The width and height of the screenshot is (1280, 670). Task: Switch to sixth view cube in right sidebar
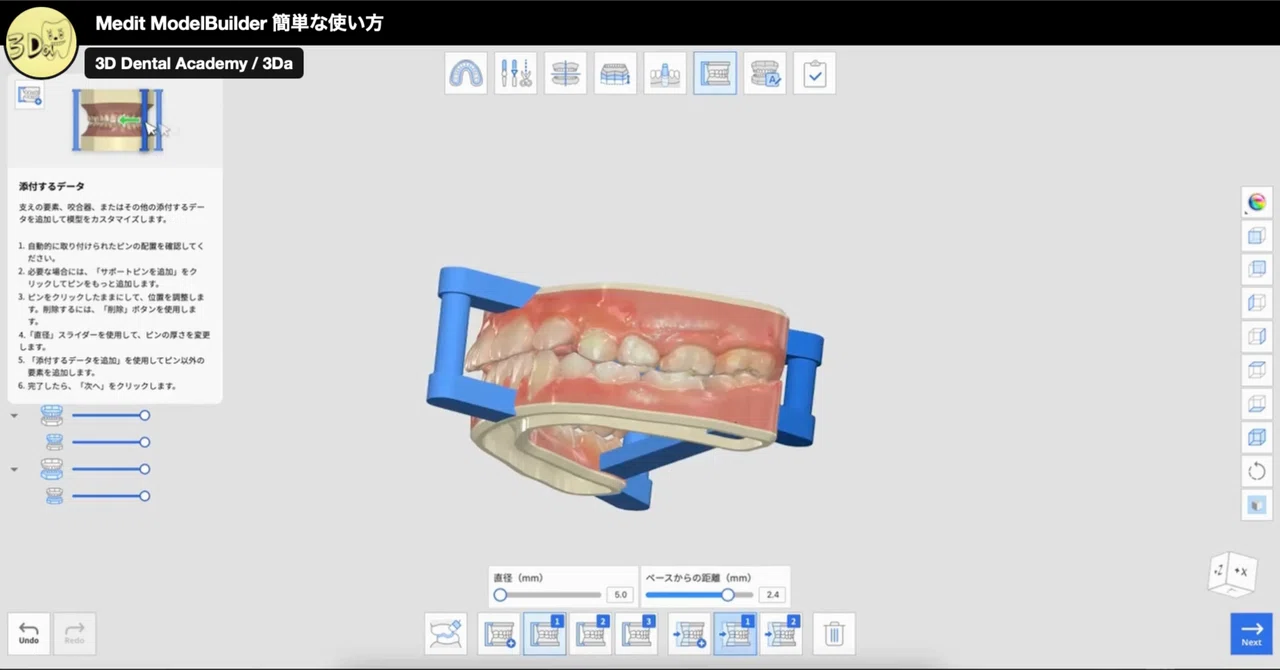point(1257,404)
